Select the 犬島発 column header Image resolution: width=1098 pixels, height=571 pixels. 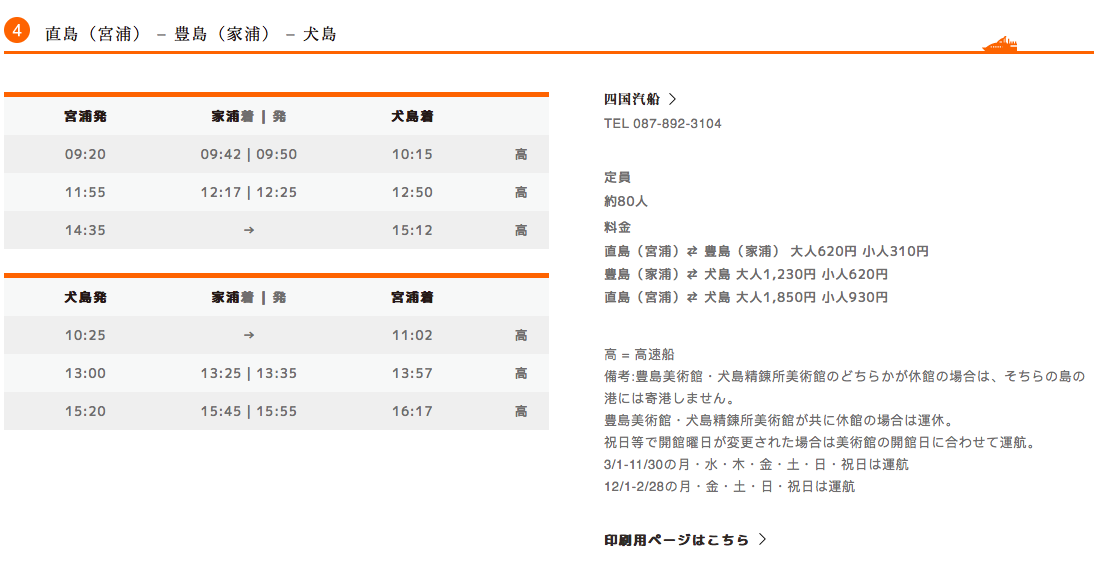[x=85, y=297]
